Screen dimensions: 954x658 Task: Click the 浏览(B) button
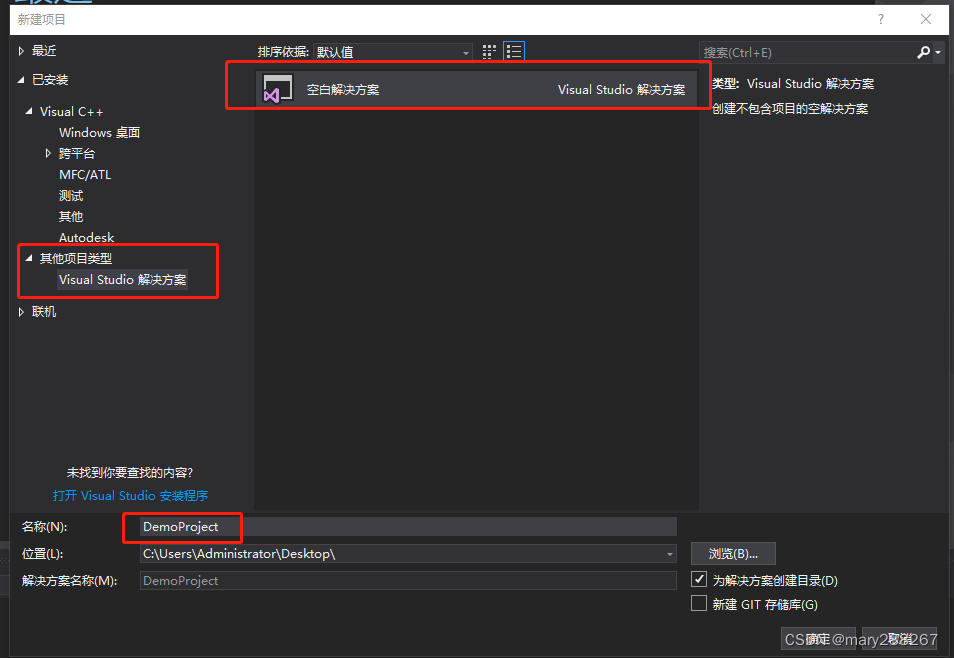pos(733,553)
